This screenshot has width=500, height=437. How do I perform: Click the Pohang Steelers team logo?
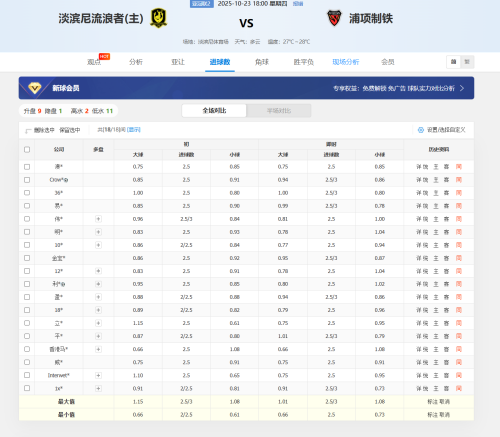click(334, 18)
